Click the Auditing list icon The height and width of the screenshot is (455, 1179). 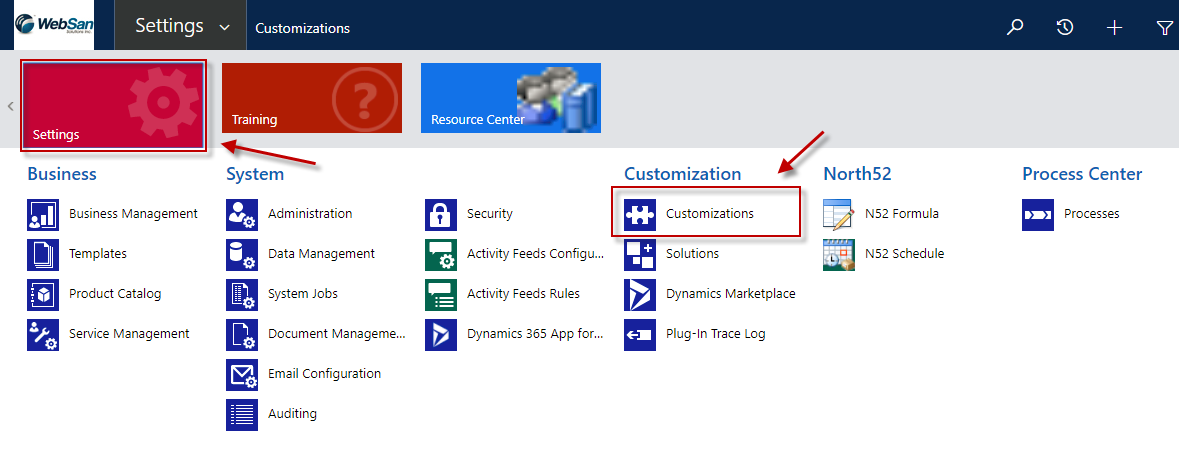click(242, 414)
